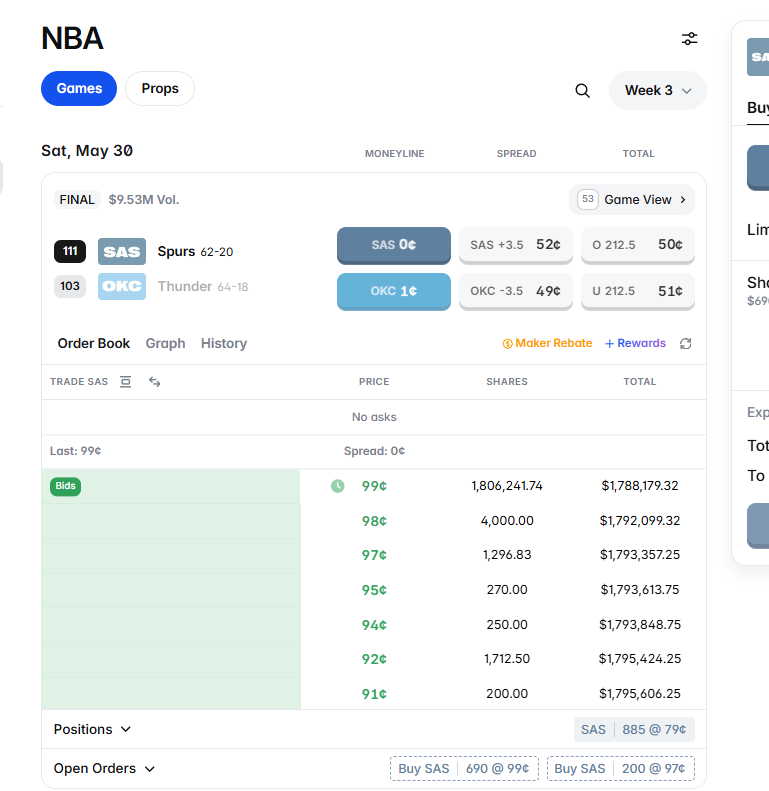Image resolution: width=769 pixels, height=791 pixels.
Task: Open the Graph tab
Action: (x=166, y=344)
